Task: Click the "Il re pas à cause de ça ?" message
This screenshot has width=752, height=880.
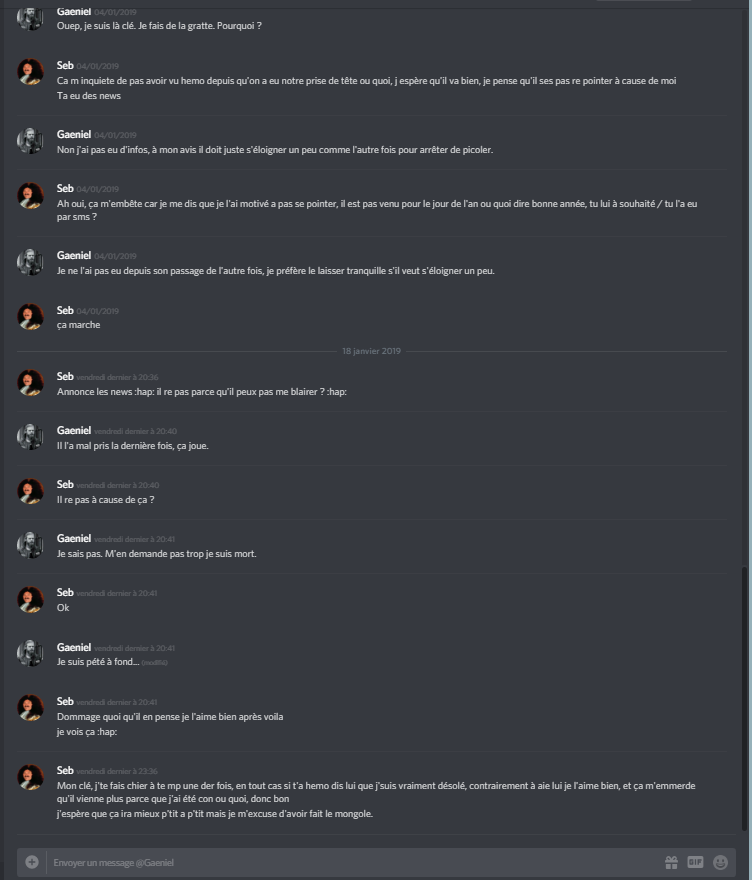Action: [105, 500]
